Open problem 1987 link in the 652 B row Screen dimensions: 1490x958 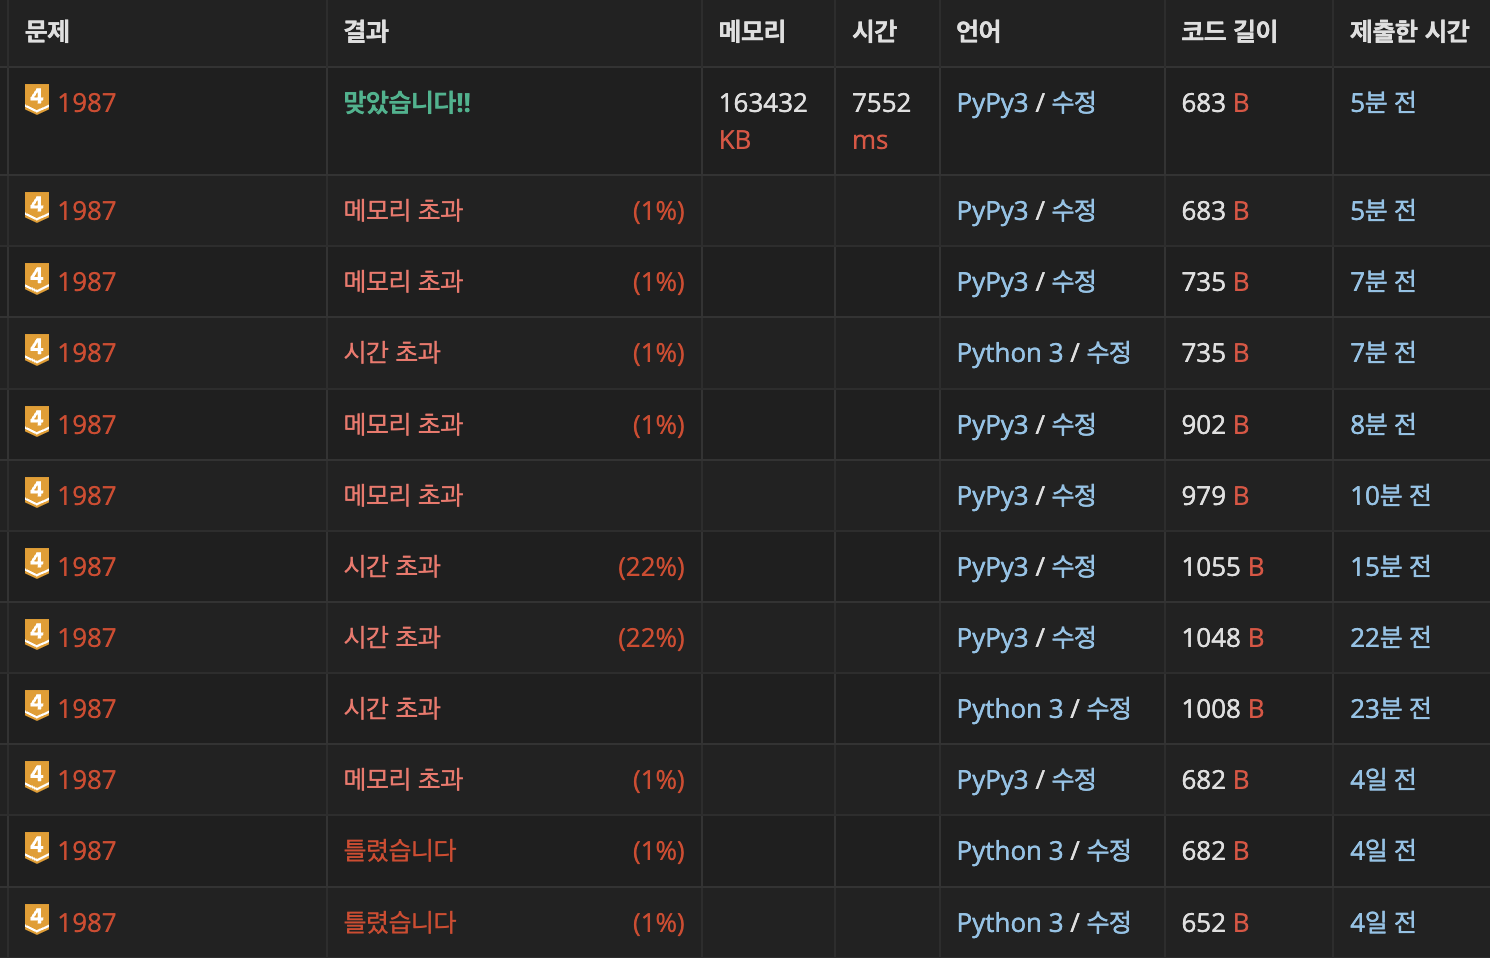pos(87,923)
